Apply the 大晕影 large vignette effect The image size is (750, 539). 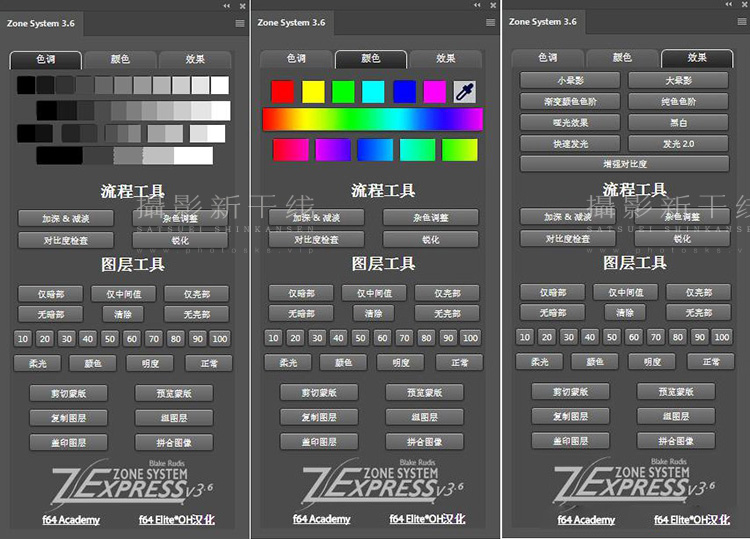tap(678, 80)
